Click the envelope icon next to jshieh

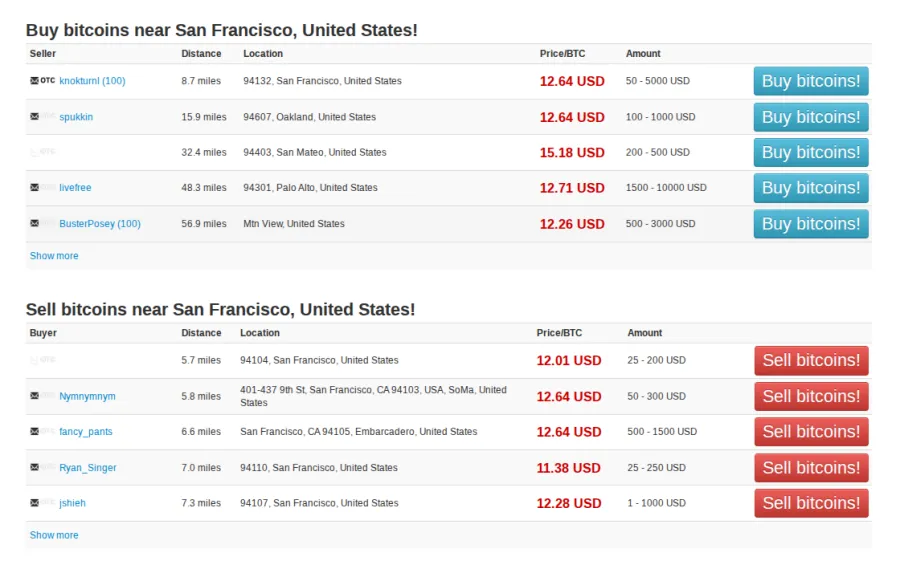(x=35, y=503)
